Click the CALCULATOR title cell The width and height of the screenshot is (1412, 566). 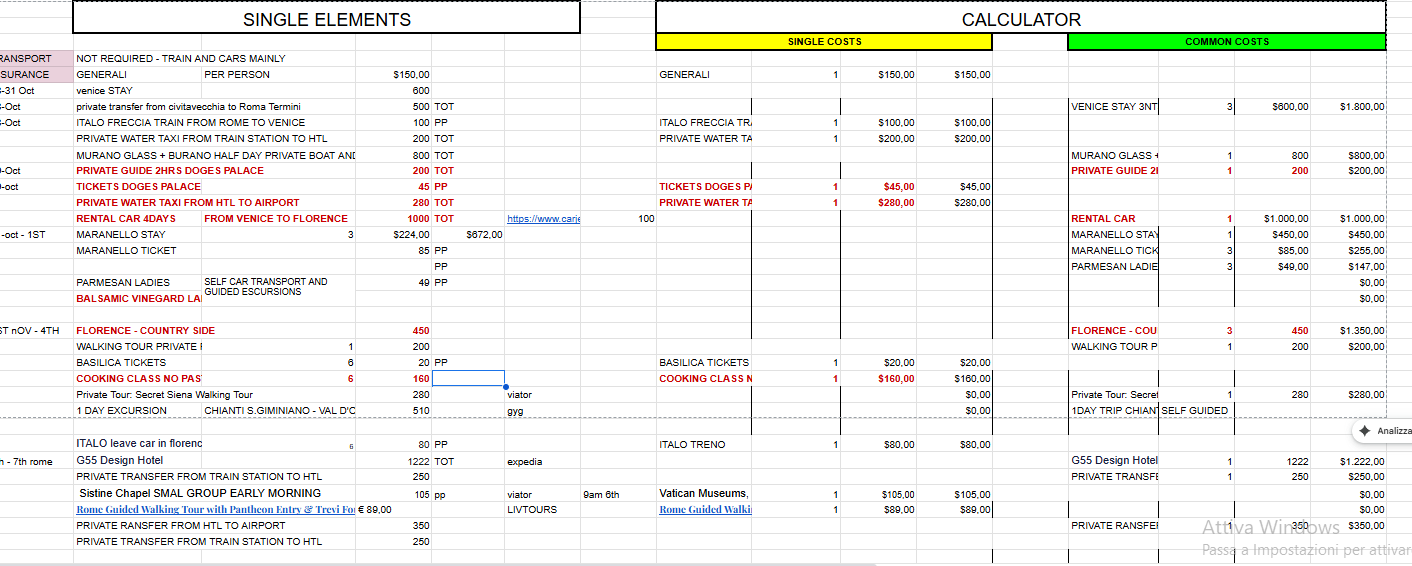[x=1020, y=19]
